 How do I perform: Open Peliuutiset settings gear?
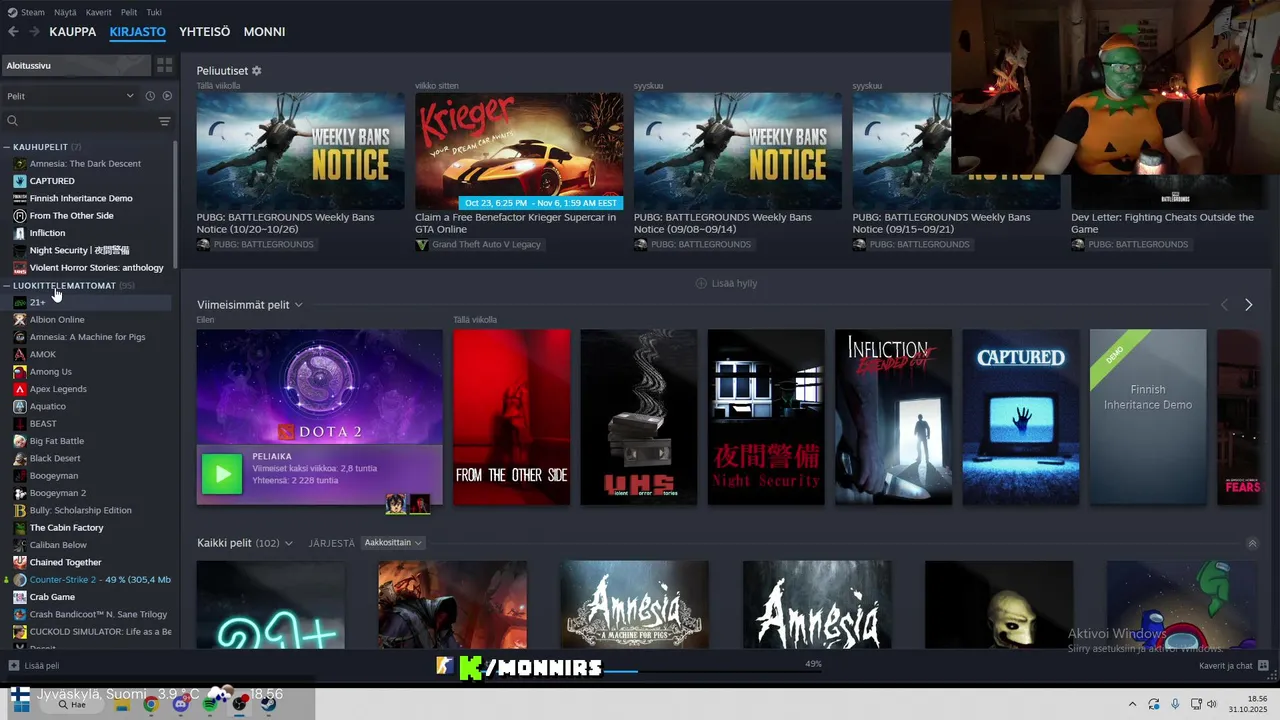coord(257,71)
